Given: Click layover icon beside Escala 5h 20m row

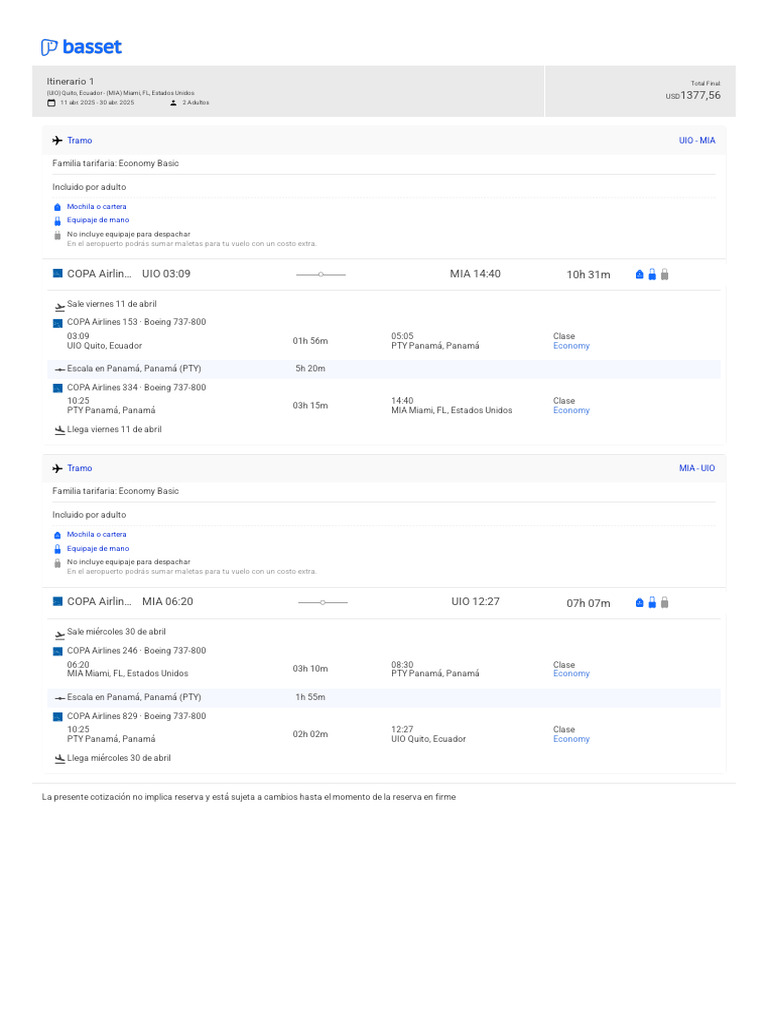Looking at the screenshot, I should click(59, 370).
